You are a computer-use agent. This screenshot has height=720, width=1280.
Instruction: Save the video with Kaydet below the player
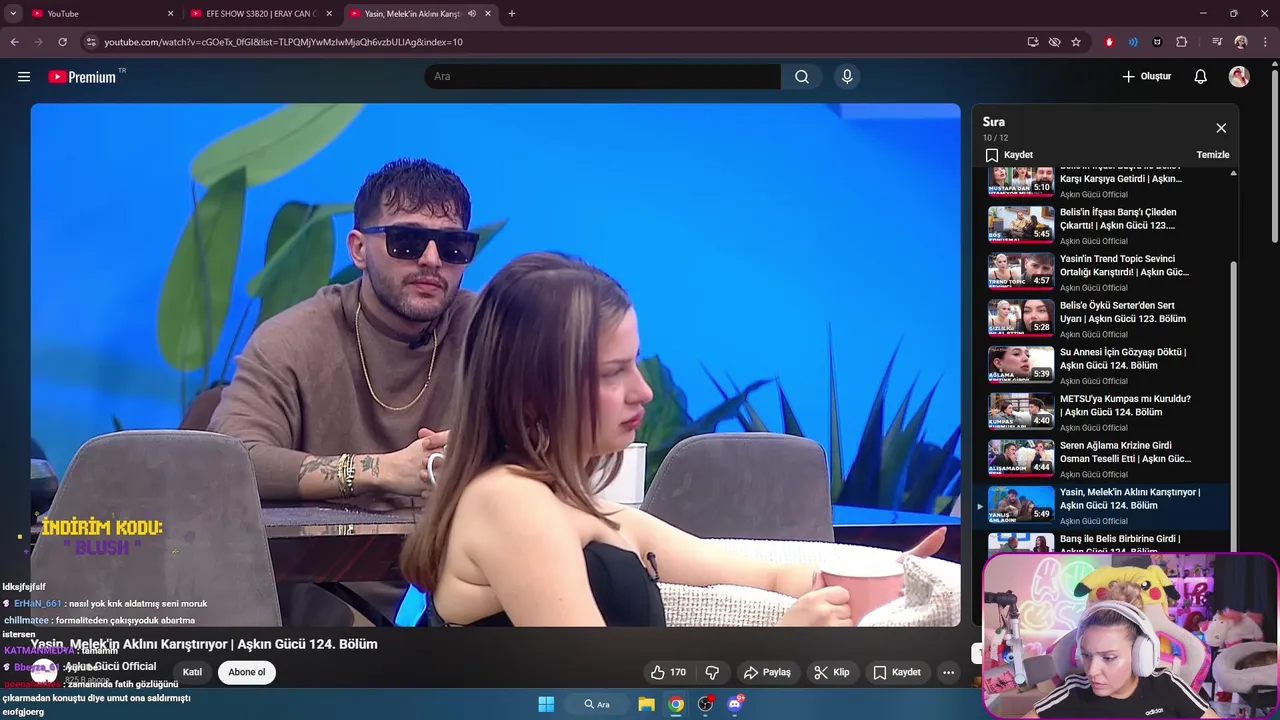click(x=897, y=672)
